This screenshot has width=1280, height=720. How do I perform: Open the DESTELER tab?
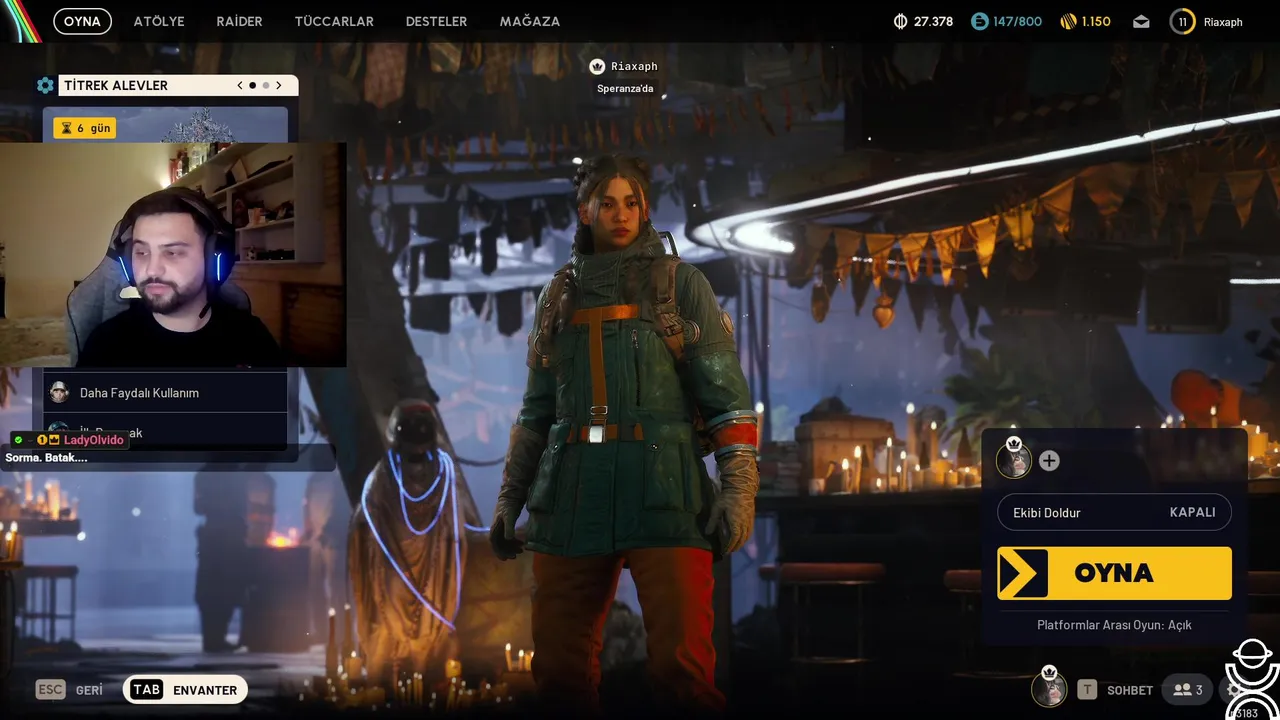436,21
